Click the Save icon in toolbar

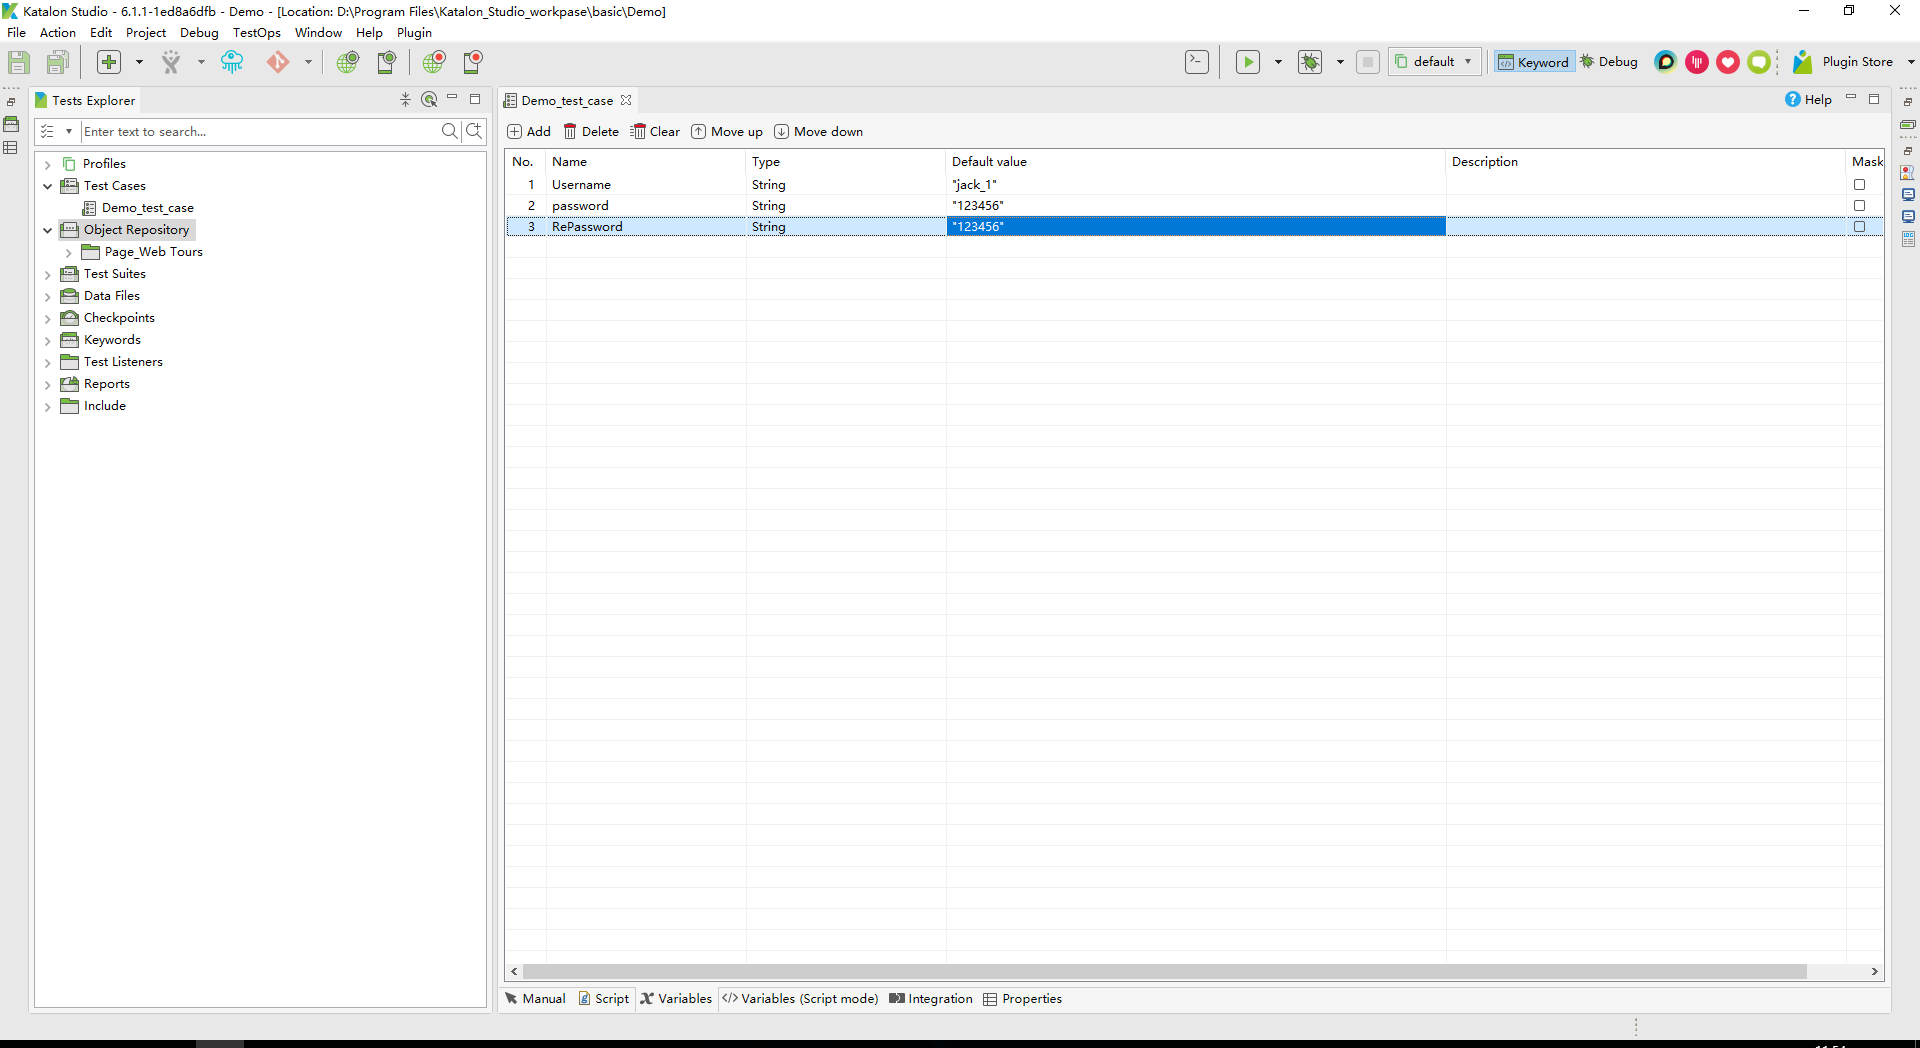click(x=19, y=62)
